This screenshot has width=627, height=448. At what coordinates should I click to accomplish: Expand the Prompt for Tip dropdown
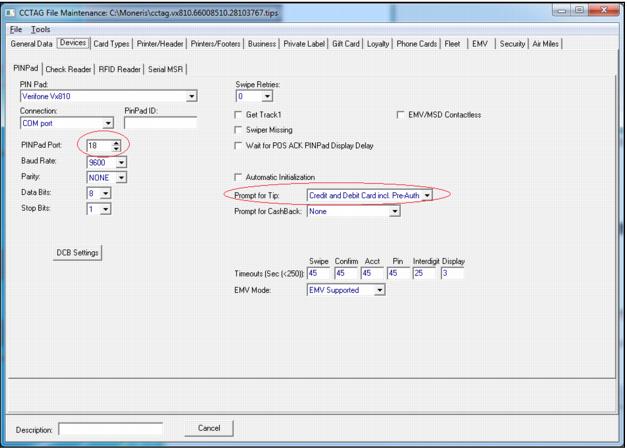tap(427, 196)
